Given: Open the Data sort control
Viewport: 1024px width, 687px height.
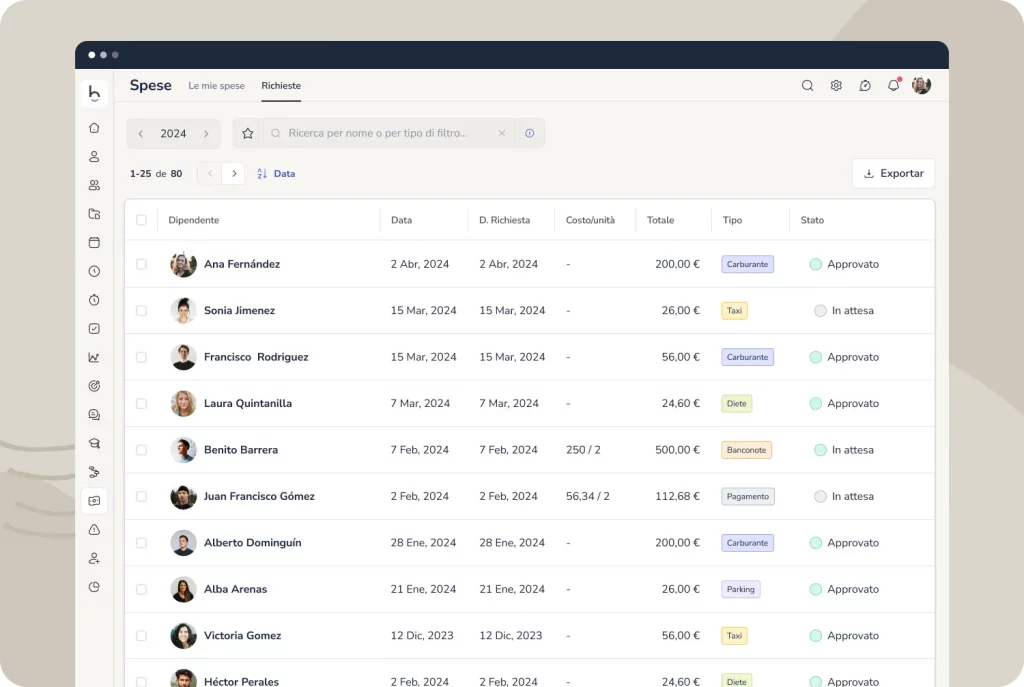Looking at the screenshot, I should [276, 174].
